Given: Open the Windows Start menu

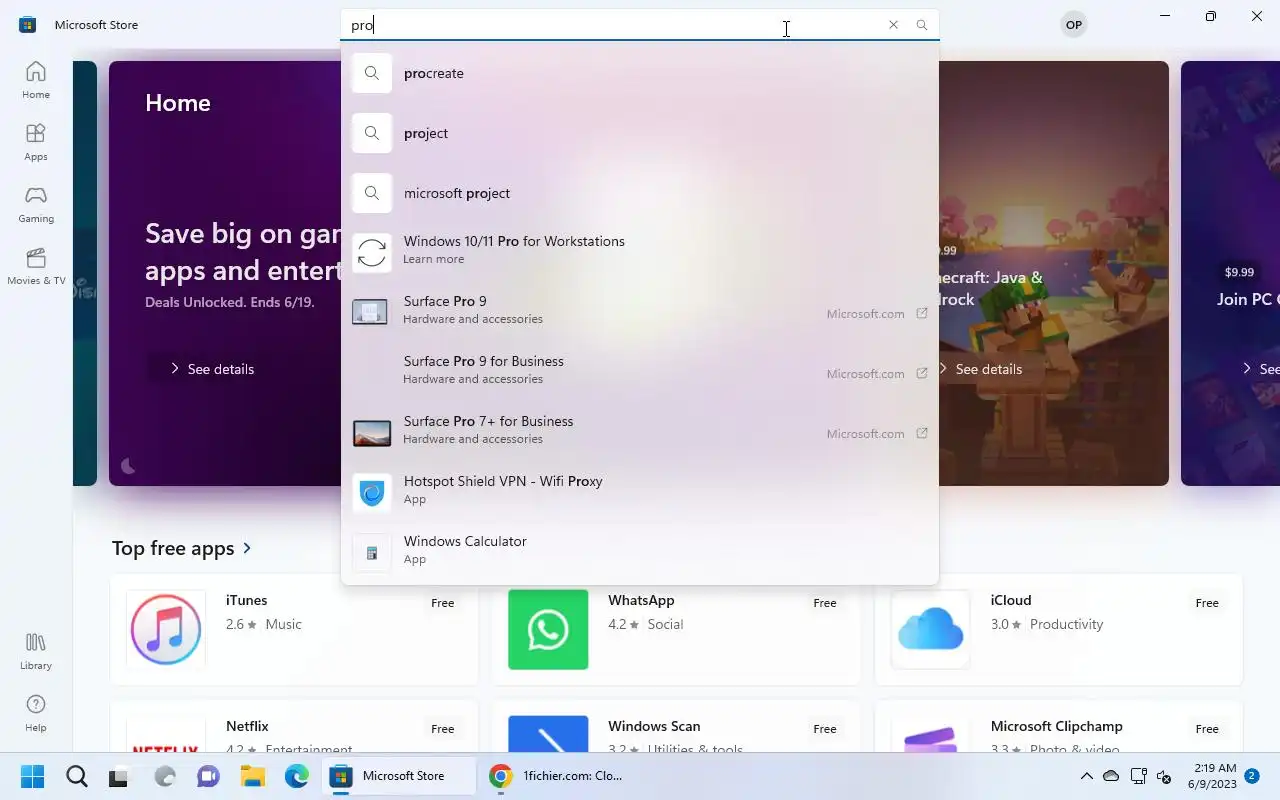Looking at the screenshot, I should [32, 776].
